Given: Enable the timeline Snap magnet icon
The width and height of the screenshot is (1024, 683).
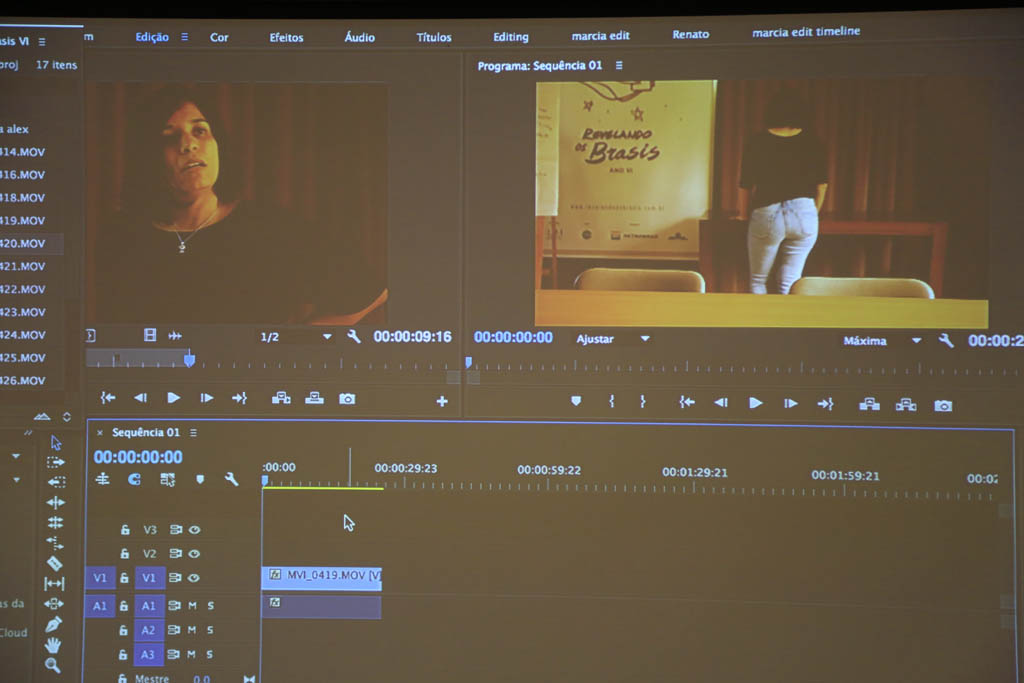Looking at the screenshot, I should [134, 480].
